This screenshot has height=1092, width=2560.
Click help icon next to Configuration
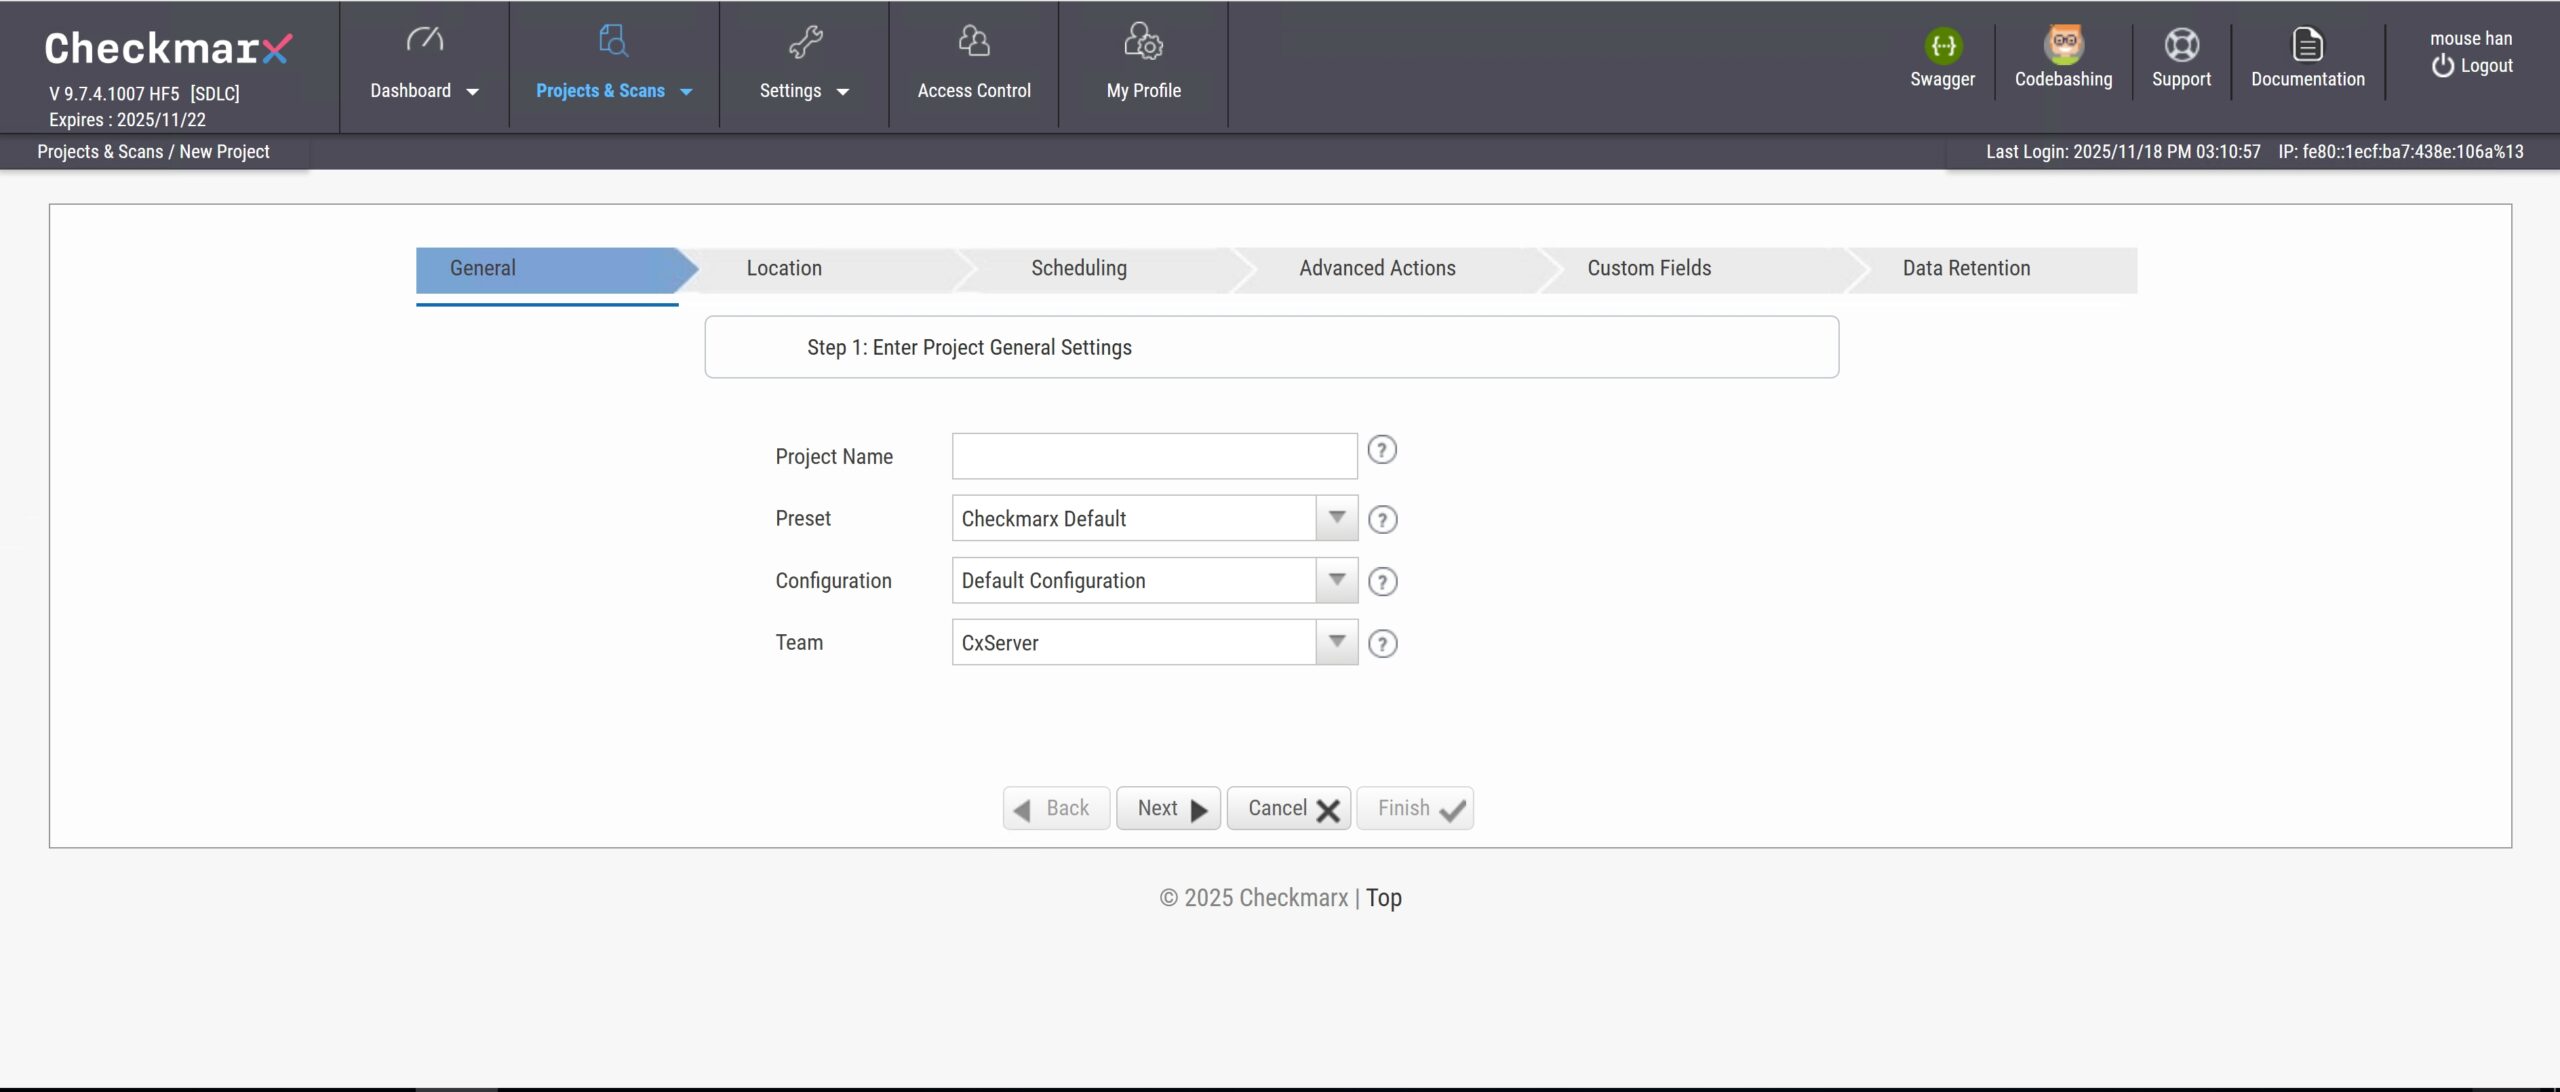1382,582
